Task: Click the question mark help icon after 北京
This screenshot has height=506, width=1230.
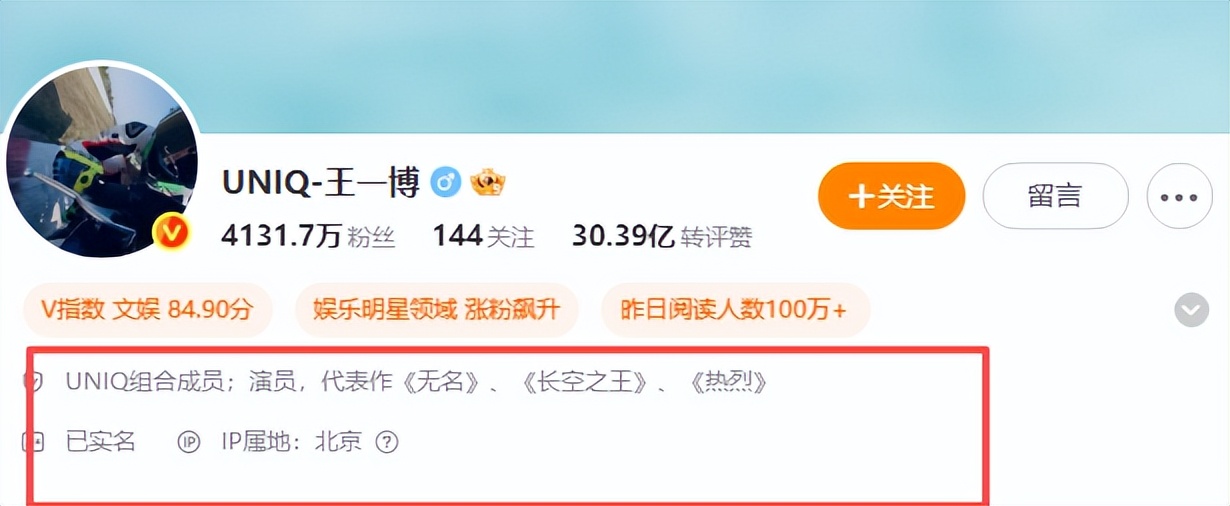Action: click(387, 441)
